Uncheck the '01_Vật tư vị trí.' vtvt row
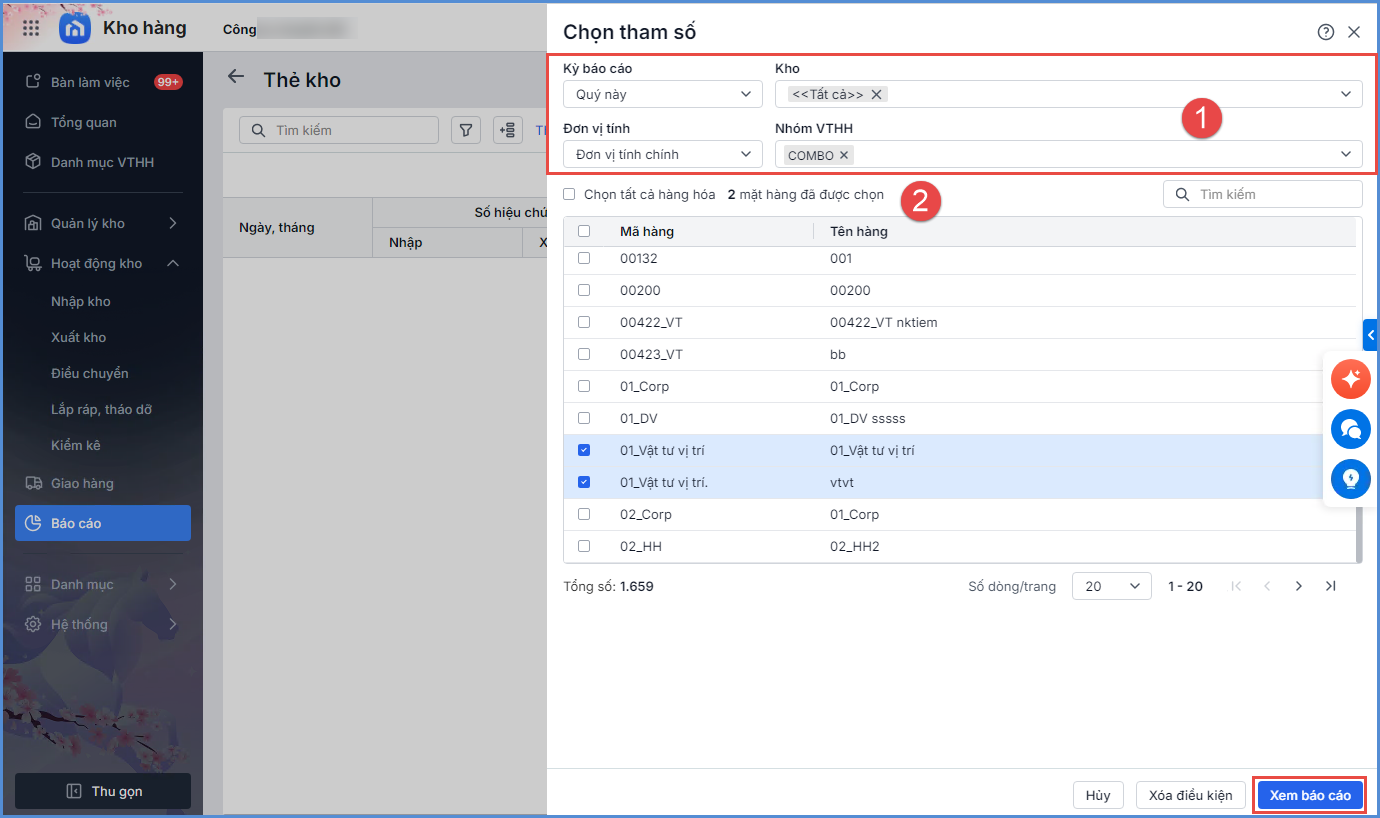The width and height of the screenshot is (1380, 818). (x=584, y=482)
